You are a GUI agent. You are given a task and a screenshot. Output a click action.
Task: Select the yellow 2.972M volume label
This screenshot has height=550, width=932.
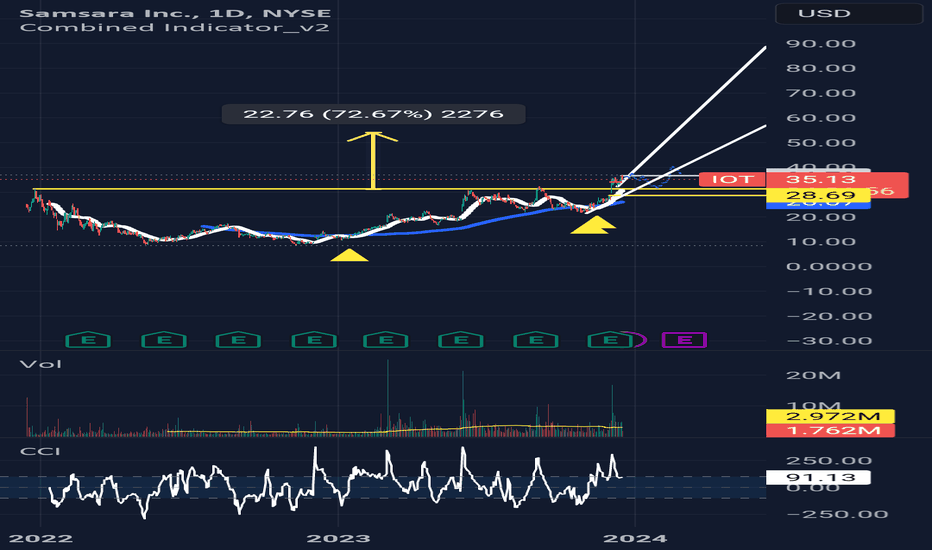[830, 416]
